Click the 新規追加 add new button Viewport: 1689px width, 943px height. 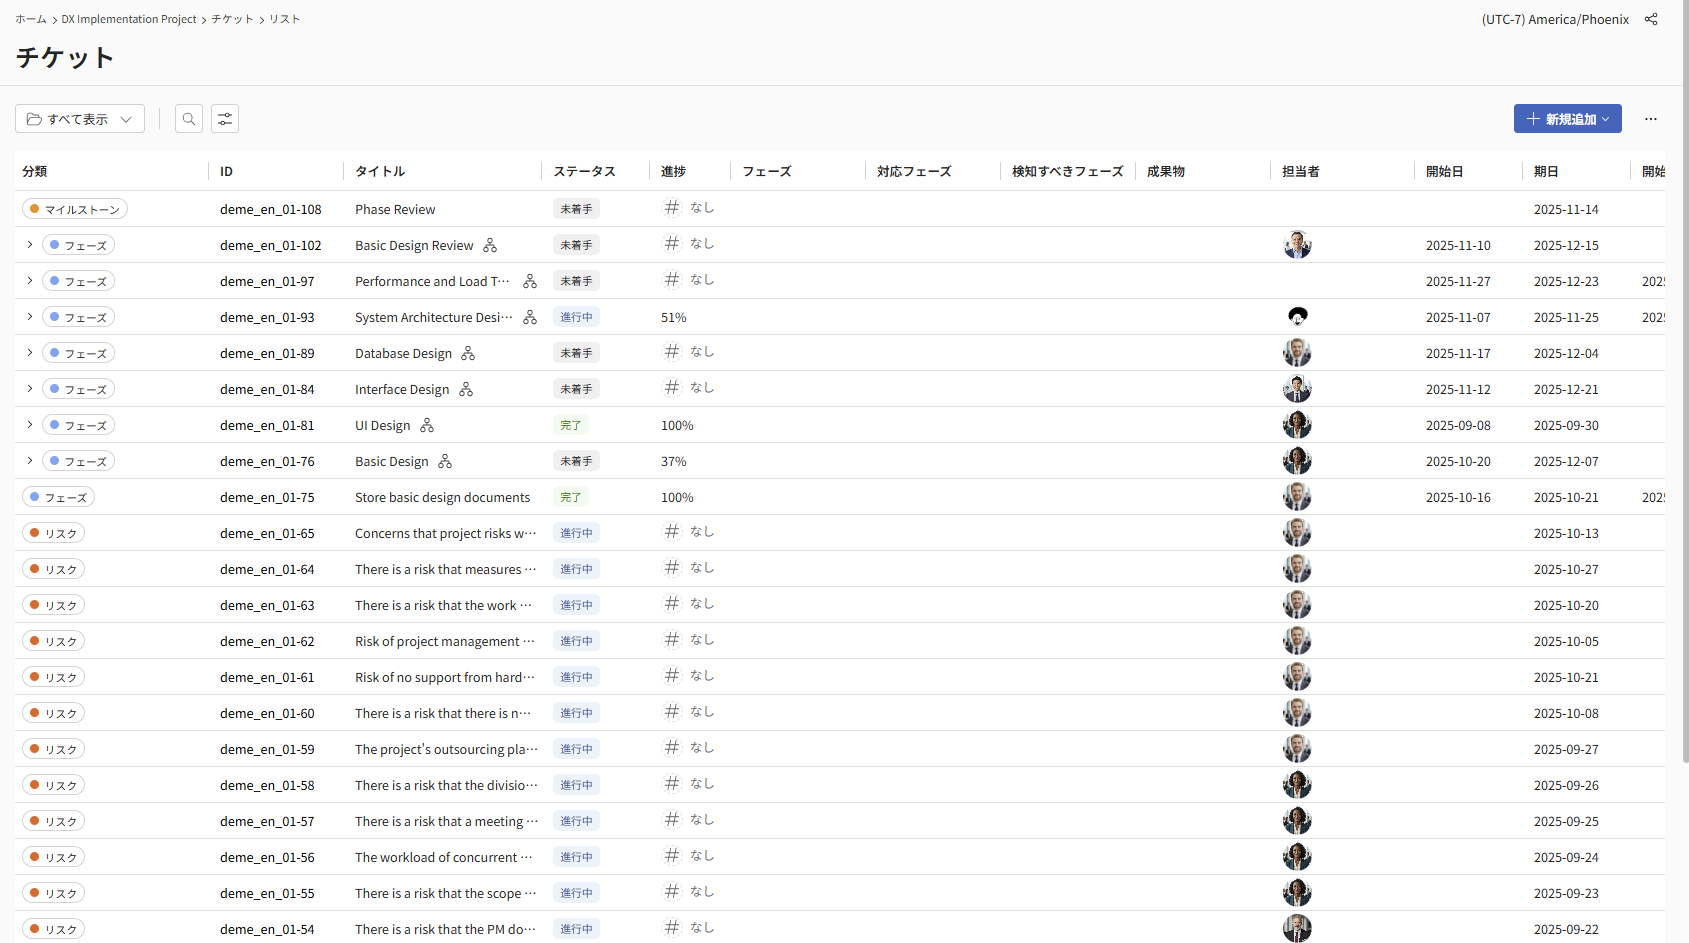click(x=1567, y=119)
